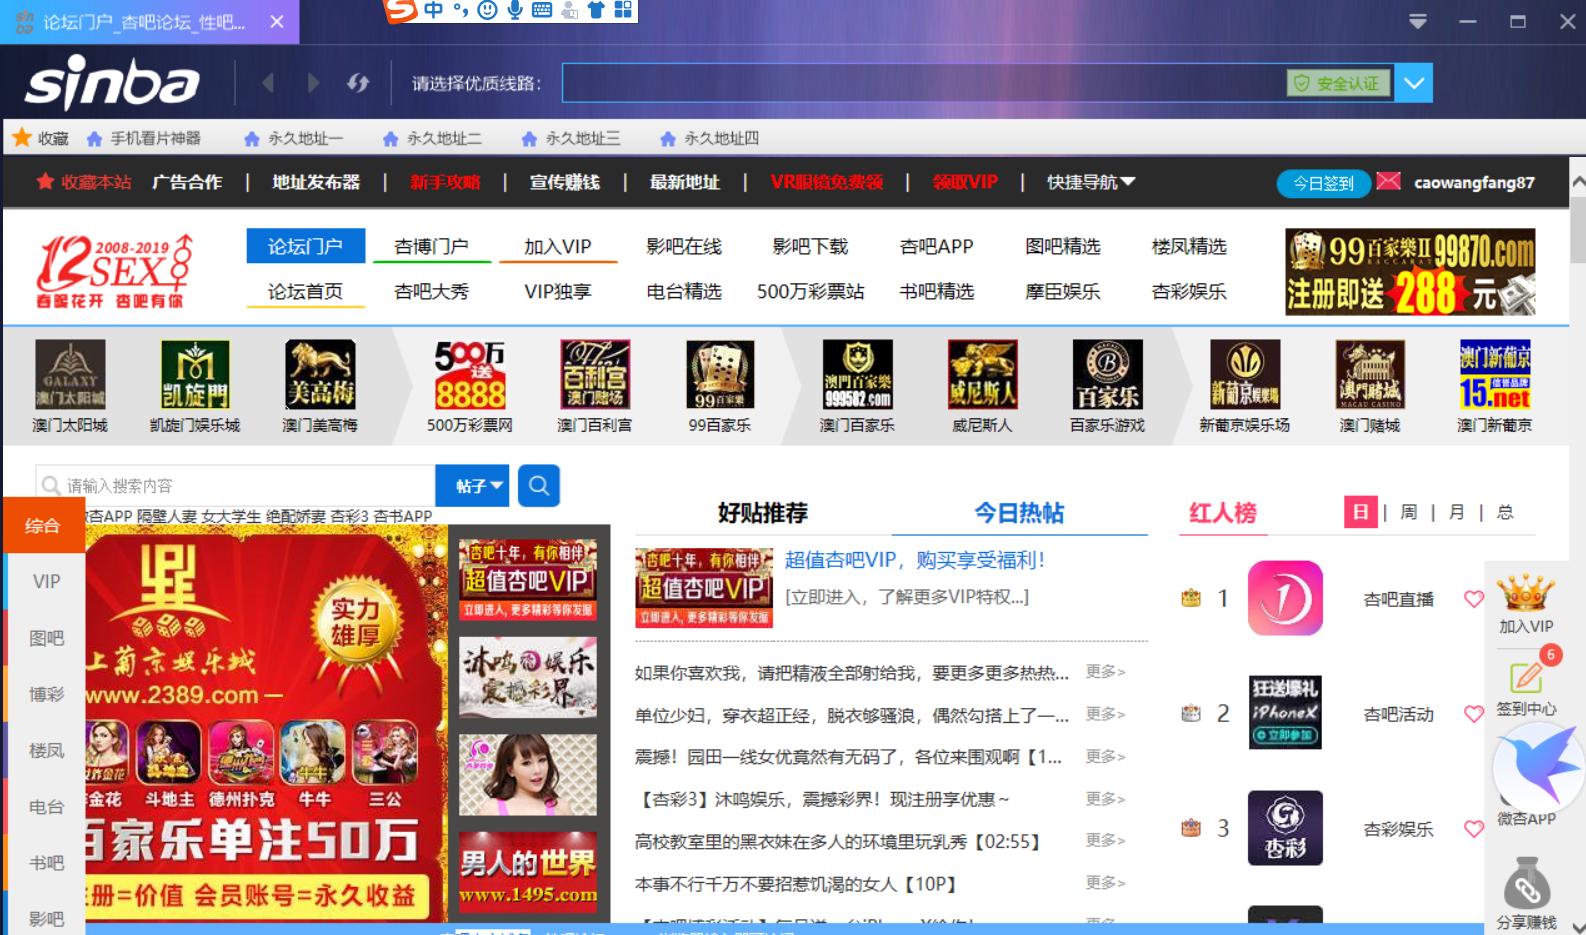The image size is (1586, 935).
Task: Click the 99百家乐 banner ad
Action: click(1410, 271)
